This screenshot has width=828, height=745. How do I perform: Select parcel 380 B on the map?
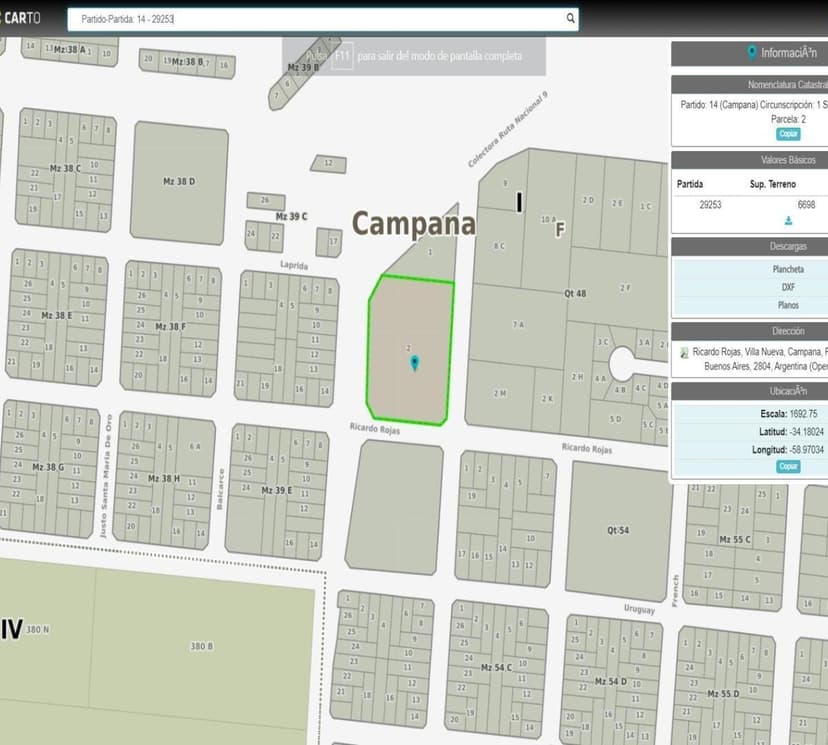(x=200, y=647)
